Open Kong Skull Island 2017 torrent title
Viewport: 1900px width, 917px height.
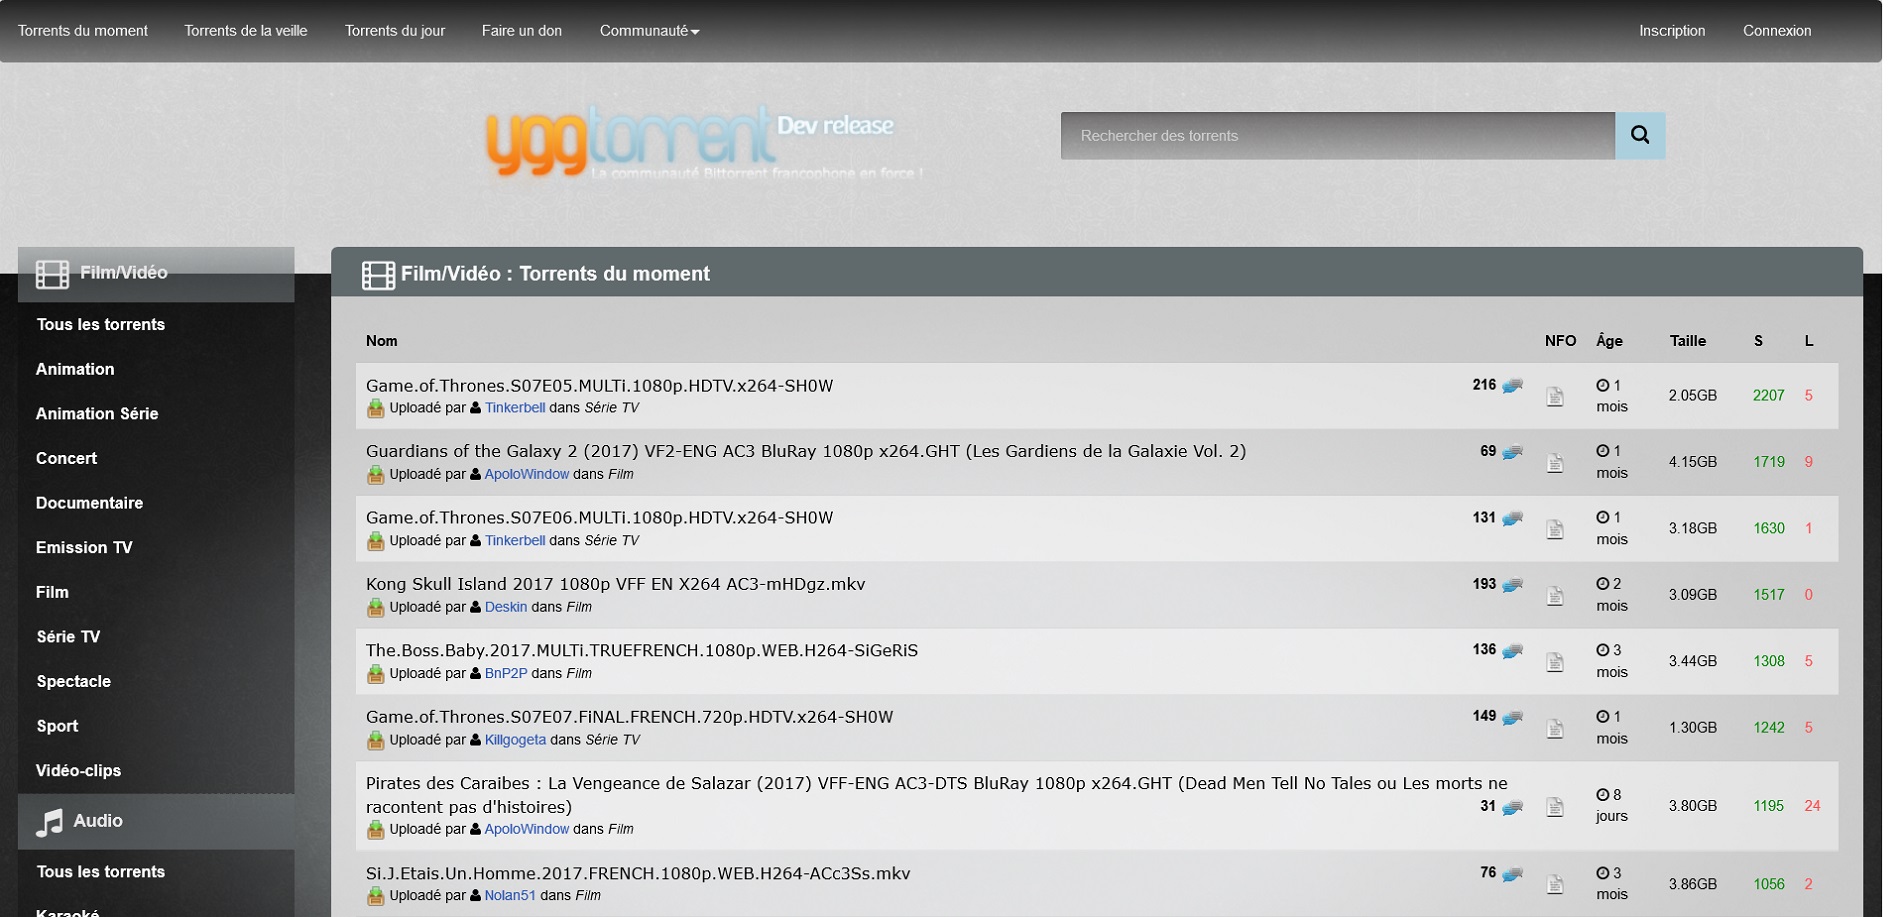615,584
